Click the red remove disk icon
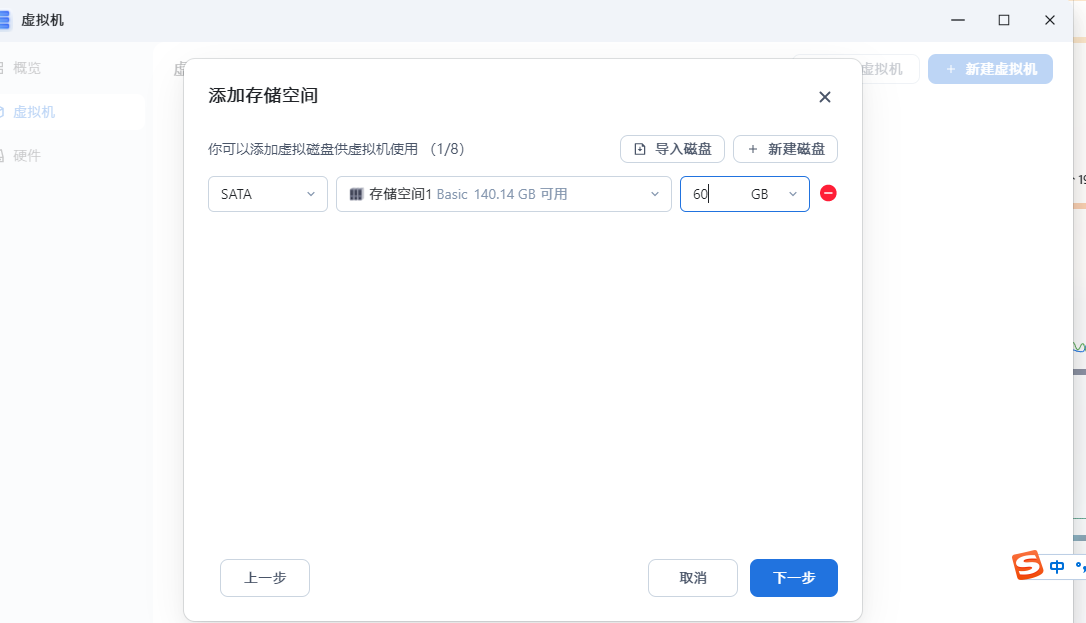The height and width of the screenshot is (623, 1086). coord(828,193)
